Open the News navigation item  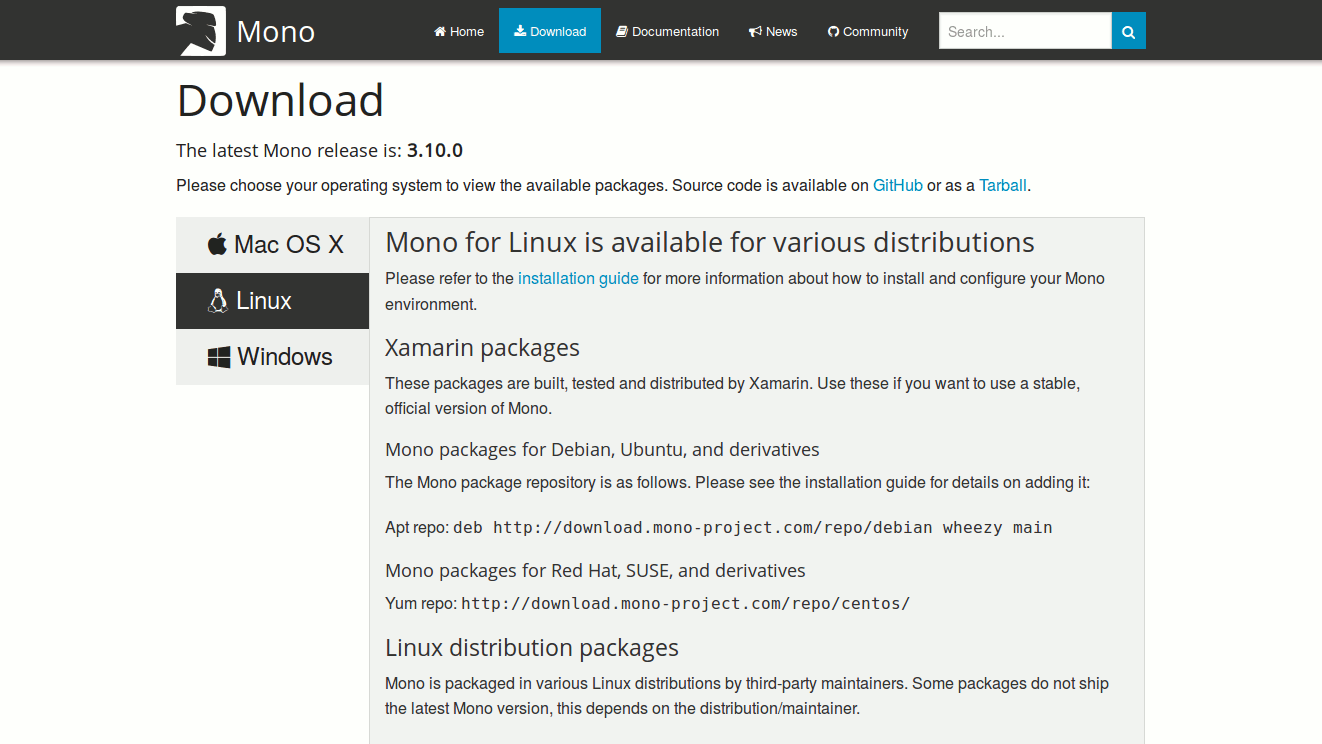pyautogui.click(x=773, y=31)
